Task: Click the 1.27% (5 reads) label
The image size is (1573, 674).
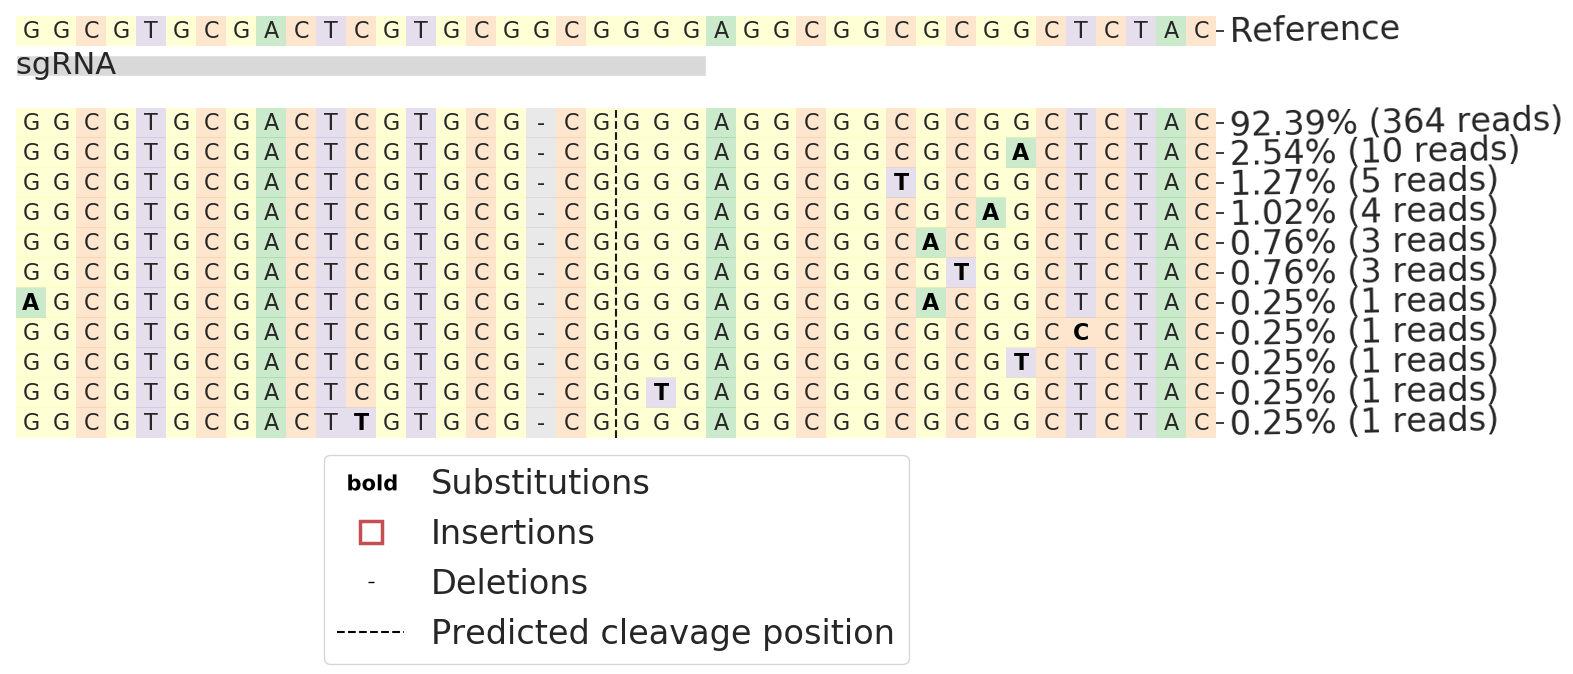Action: point(1364,182)
